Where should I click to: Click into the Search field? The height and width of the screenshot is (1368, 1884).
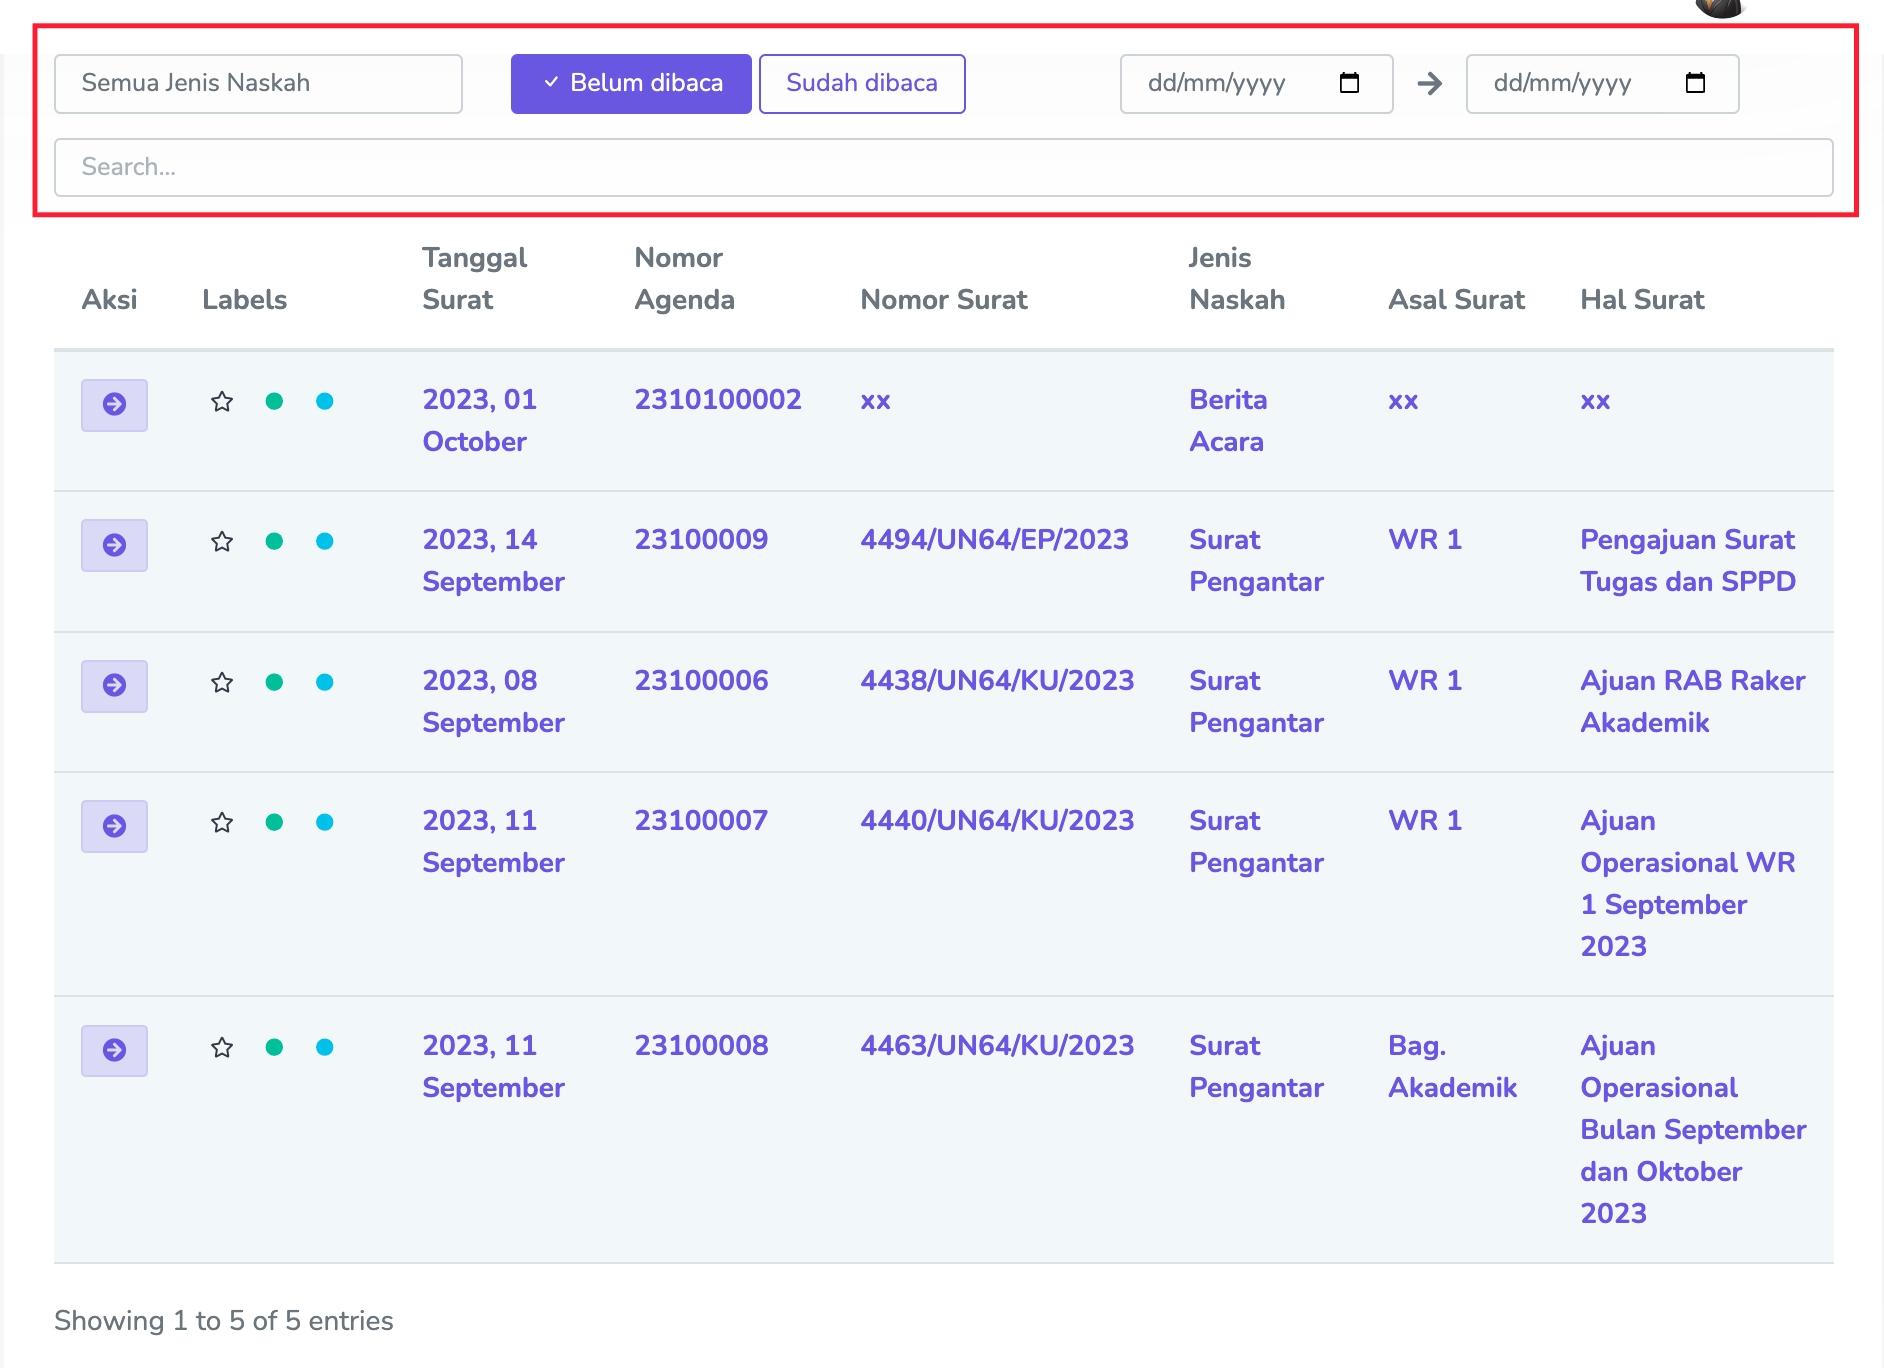click(943, 167)
